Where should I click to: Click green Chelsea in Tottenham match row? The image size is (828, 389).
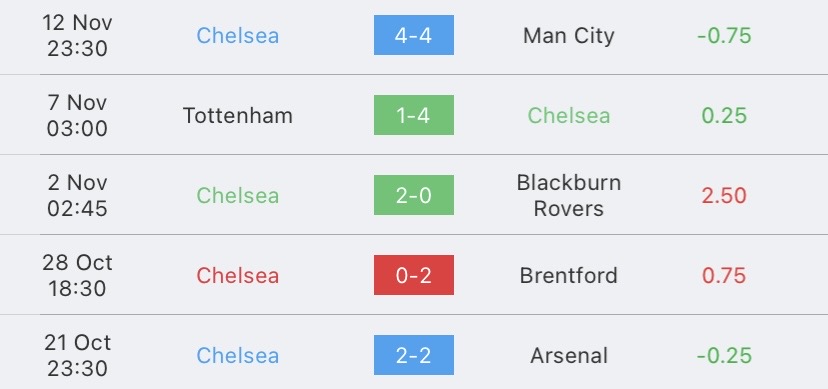point(569,115)
